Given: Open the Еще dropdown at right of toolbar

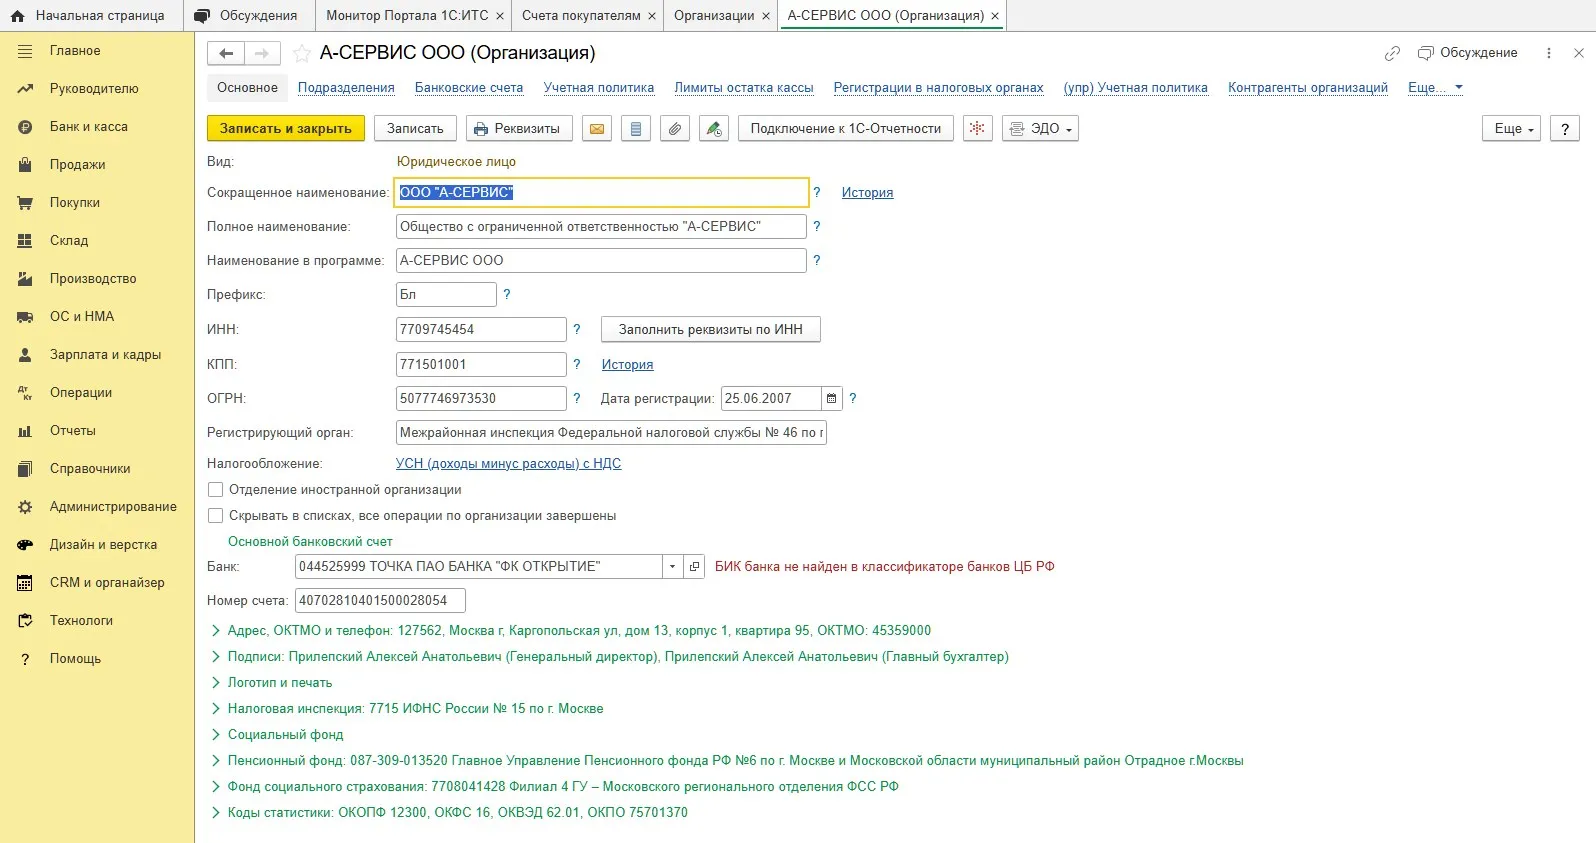Looking at the screenshot, I should (1511, 129).
